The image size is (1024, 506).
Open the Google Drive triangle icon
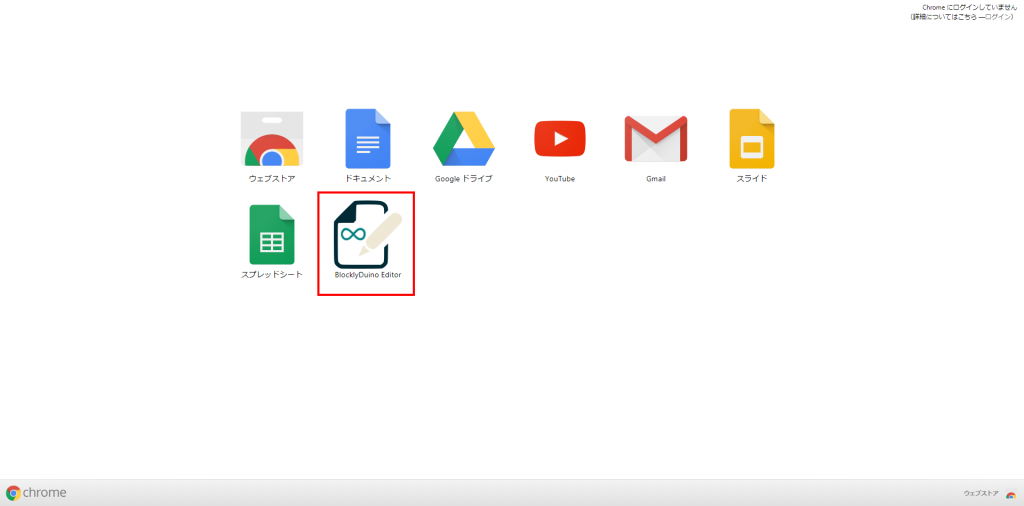[464, 139]
